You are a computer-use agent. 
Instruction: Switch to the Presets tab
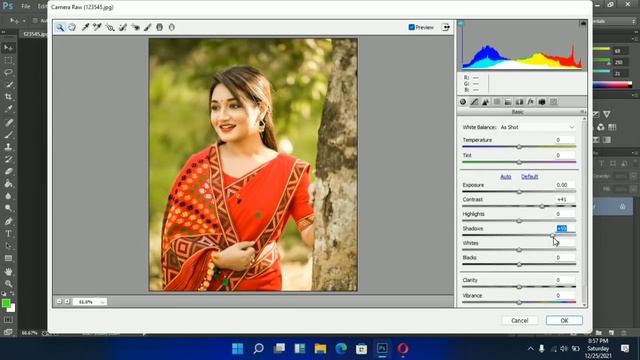553,102
